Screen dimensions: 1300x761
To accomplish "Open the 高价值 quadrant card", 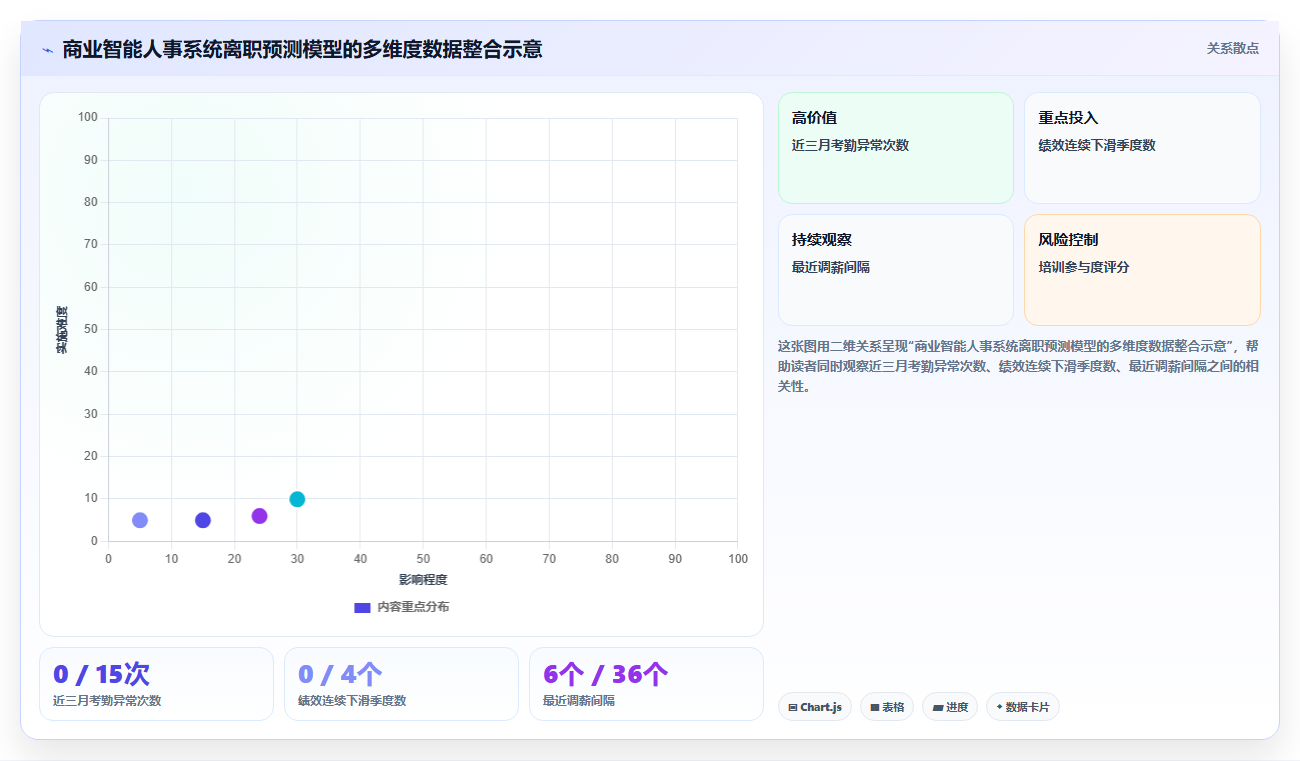I will click(x=896, y=148).
